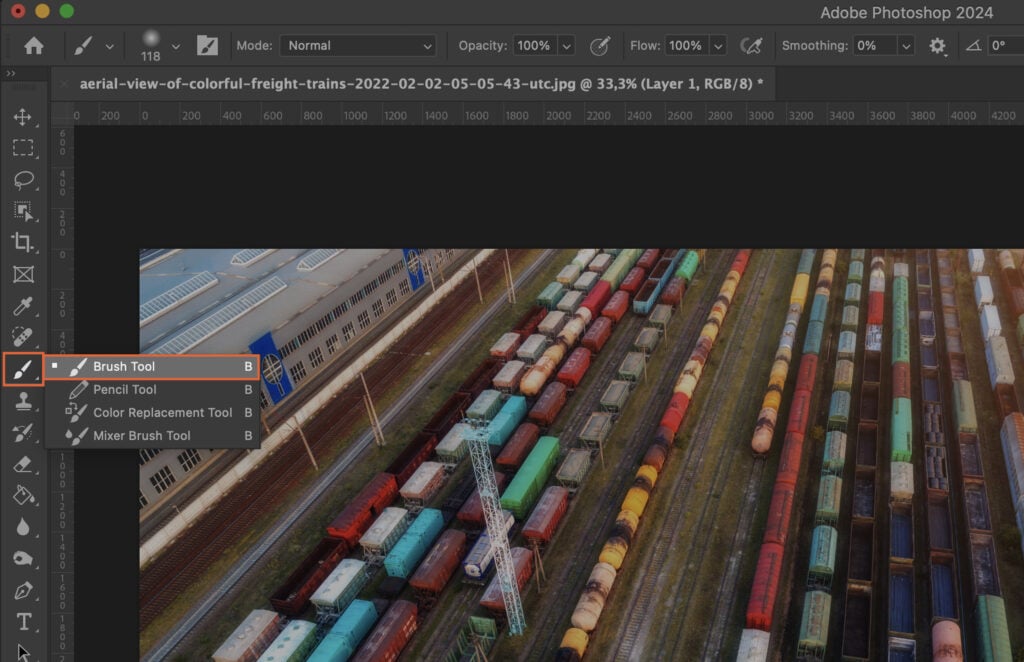Select the Gradient or Paint Bucket tool
Viewport: 1024px width, 662px height.
[24, 494]
